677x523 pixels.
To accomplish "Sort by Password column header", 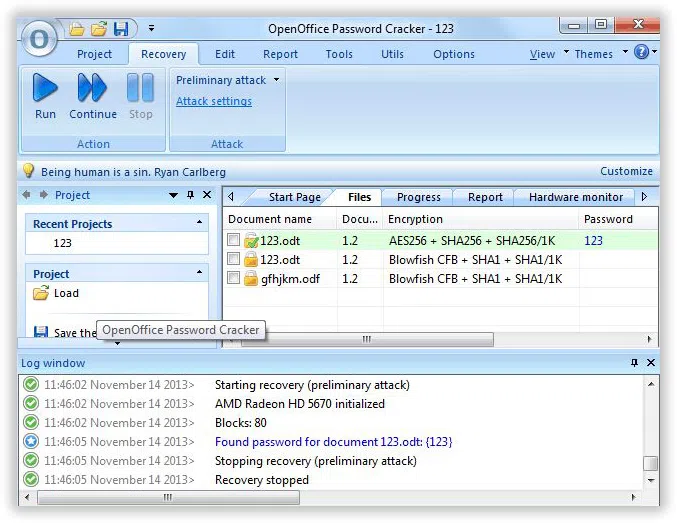I will point(619,219).
